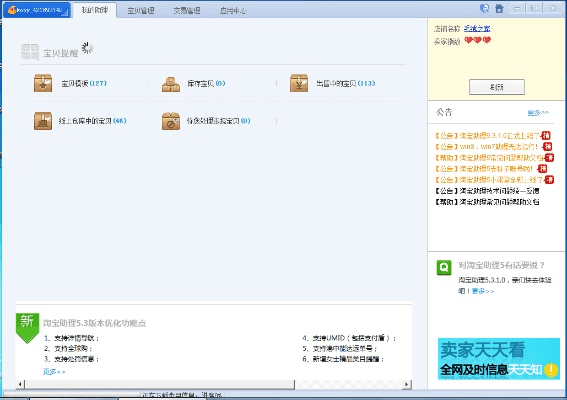The height and width of the screenshot is (400, 567).
Task: Click the horizontal scrollbar right arrow
Action: pyautogui.click(x=407, y=384)
